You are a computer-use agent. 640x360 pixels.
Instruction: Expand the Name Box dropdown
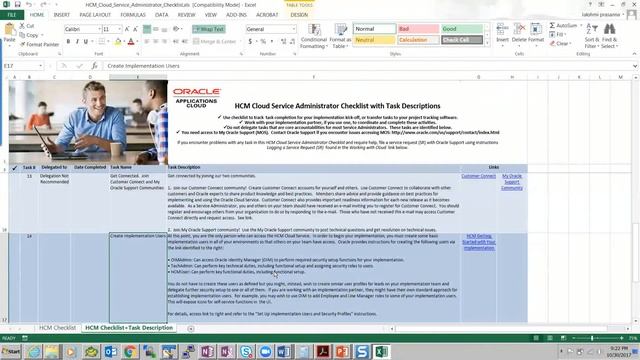pos(40,66)
